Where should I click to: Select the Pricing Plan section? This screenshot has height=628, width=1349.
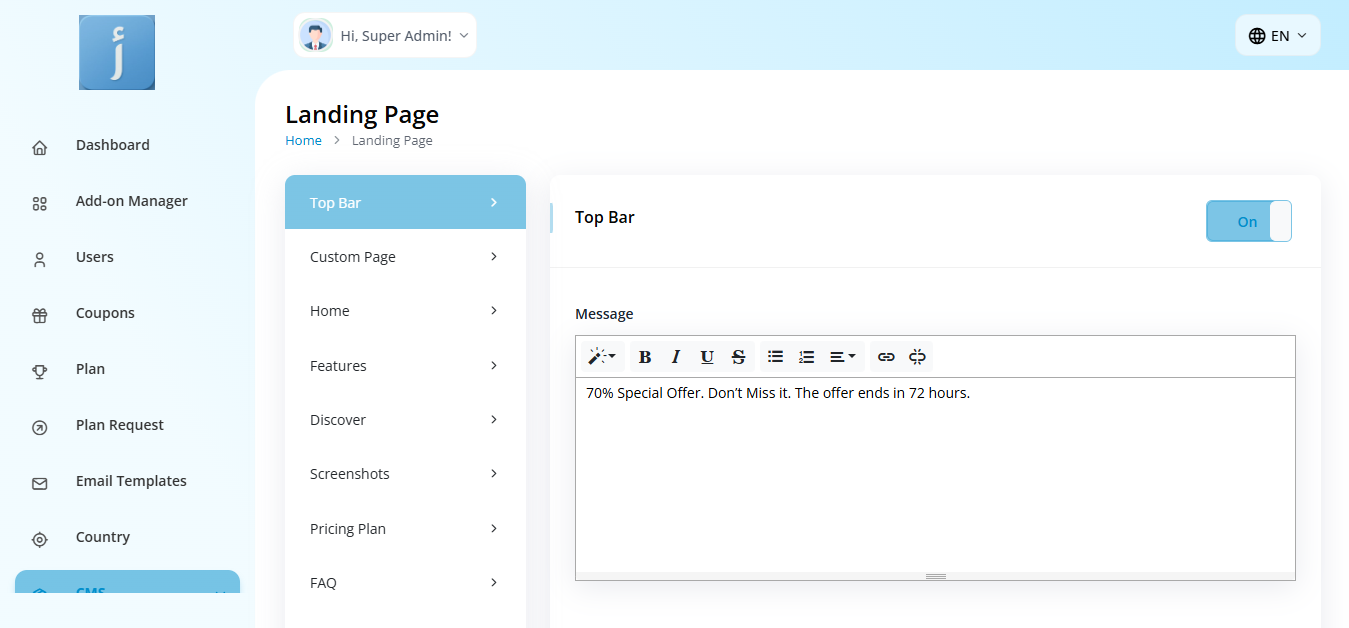click(x=405, y=529)
